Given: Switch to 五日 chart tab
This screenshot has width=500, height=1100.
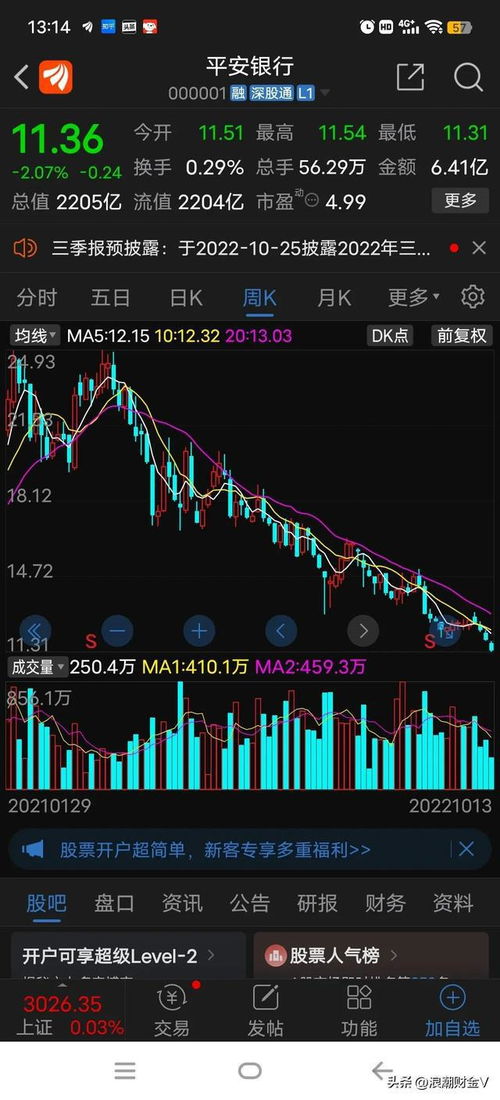Looking at the screenshot, I should [110, 297].
